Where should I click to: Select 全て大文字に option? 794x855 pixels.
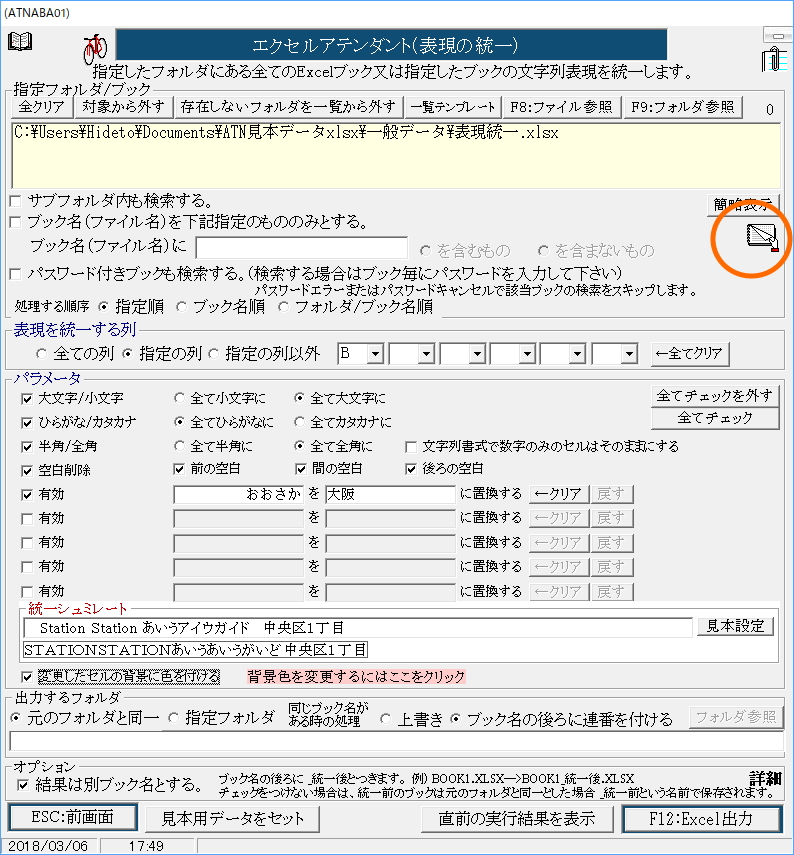299,399
